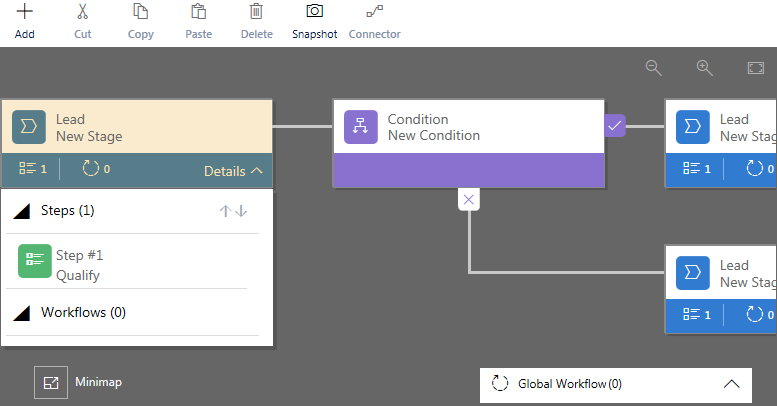Image resolution: width=777 pixels, height=406 pixels.
Task: Collapse the Steps (1) section
Action: pyautogui.click(x=21, y=211)
